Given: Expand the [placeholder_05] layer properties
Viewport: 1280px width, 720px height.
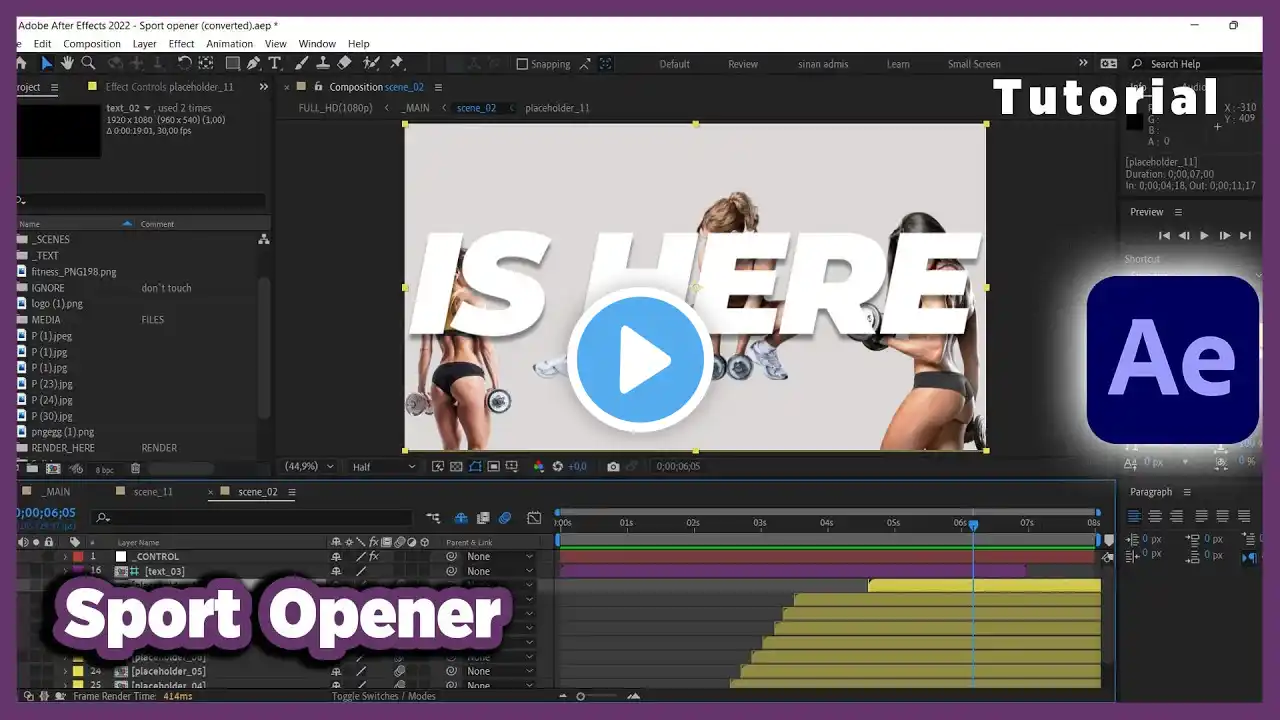Looking at the screenshot, I should click(x=66, y=672).
